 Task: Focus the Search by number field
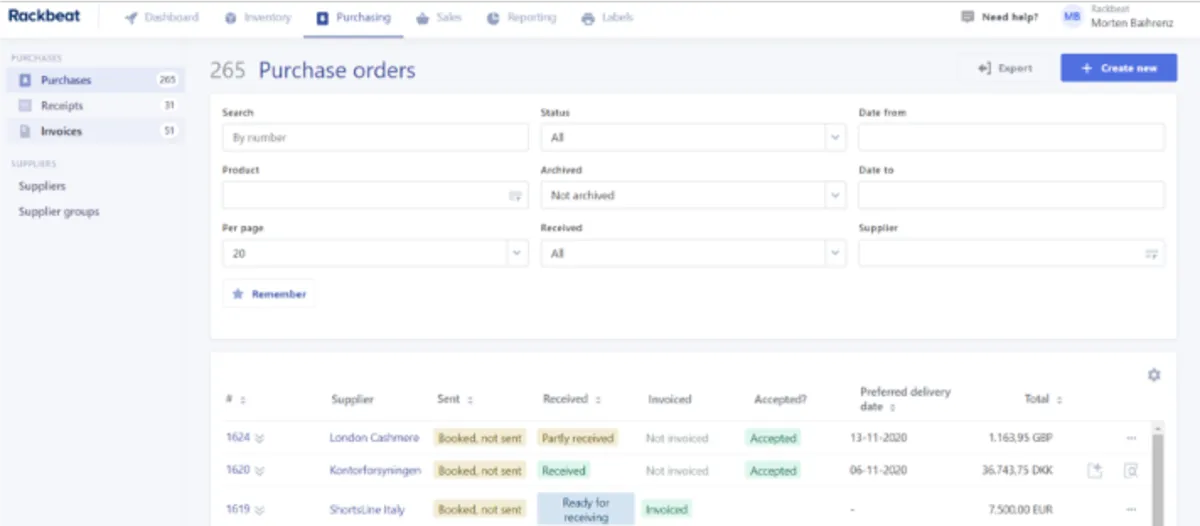375,138
